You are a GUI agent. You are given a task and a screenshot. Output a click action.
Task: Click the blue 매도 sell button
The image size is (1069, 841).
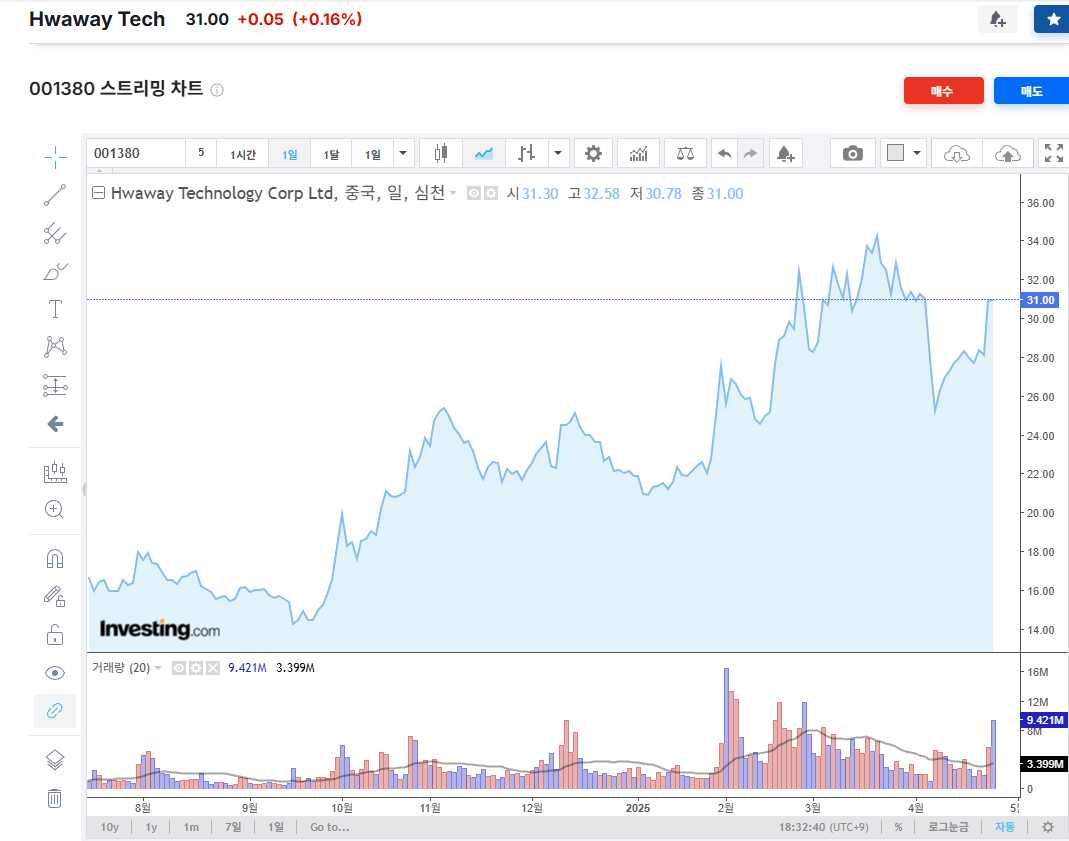click(1032, 91)
